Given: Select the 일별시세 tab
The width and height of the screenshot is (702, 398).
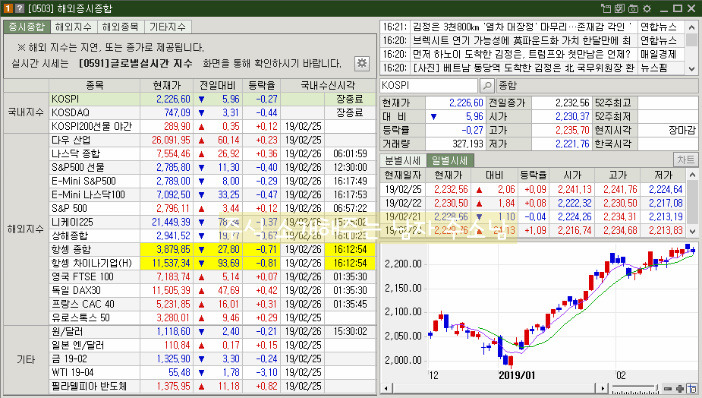Looking at the screenshot, I should coord(450,160).
